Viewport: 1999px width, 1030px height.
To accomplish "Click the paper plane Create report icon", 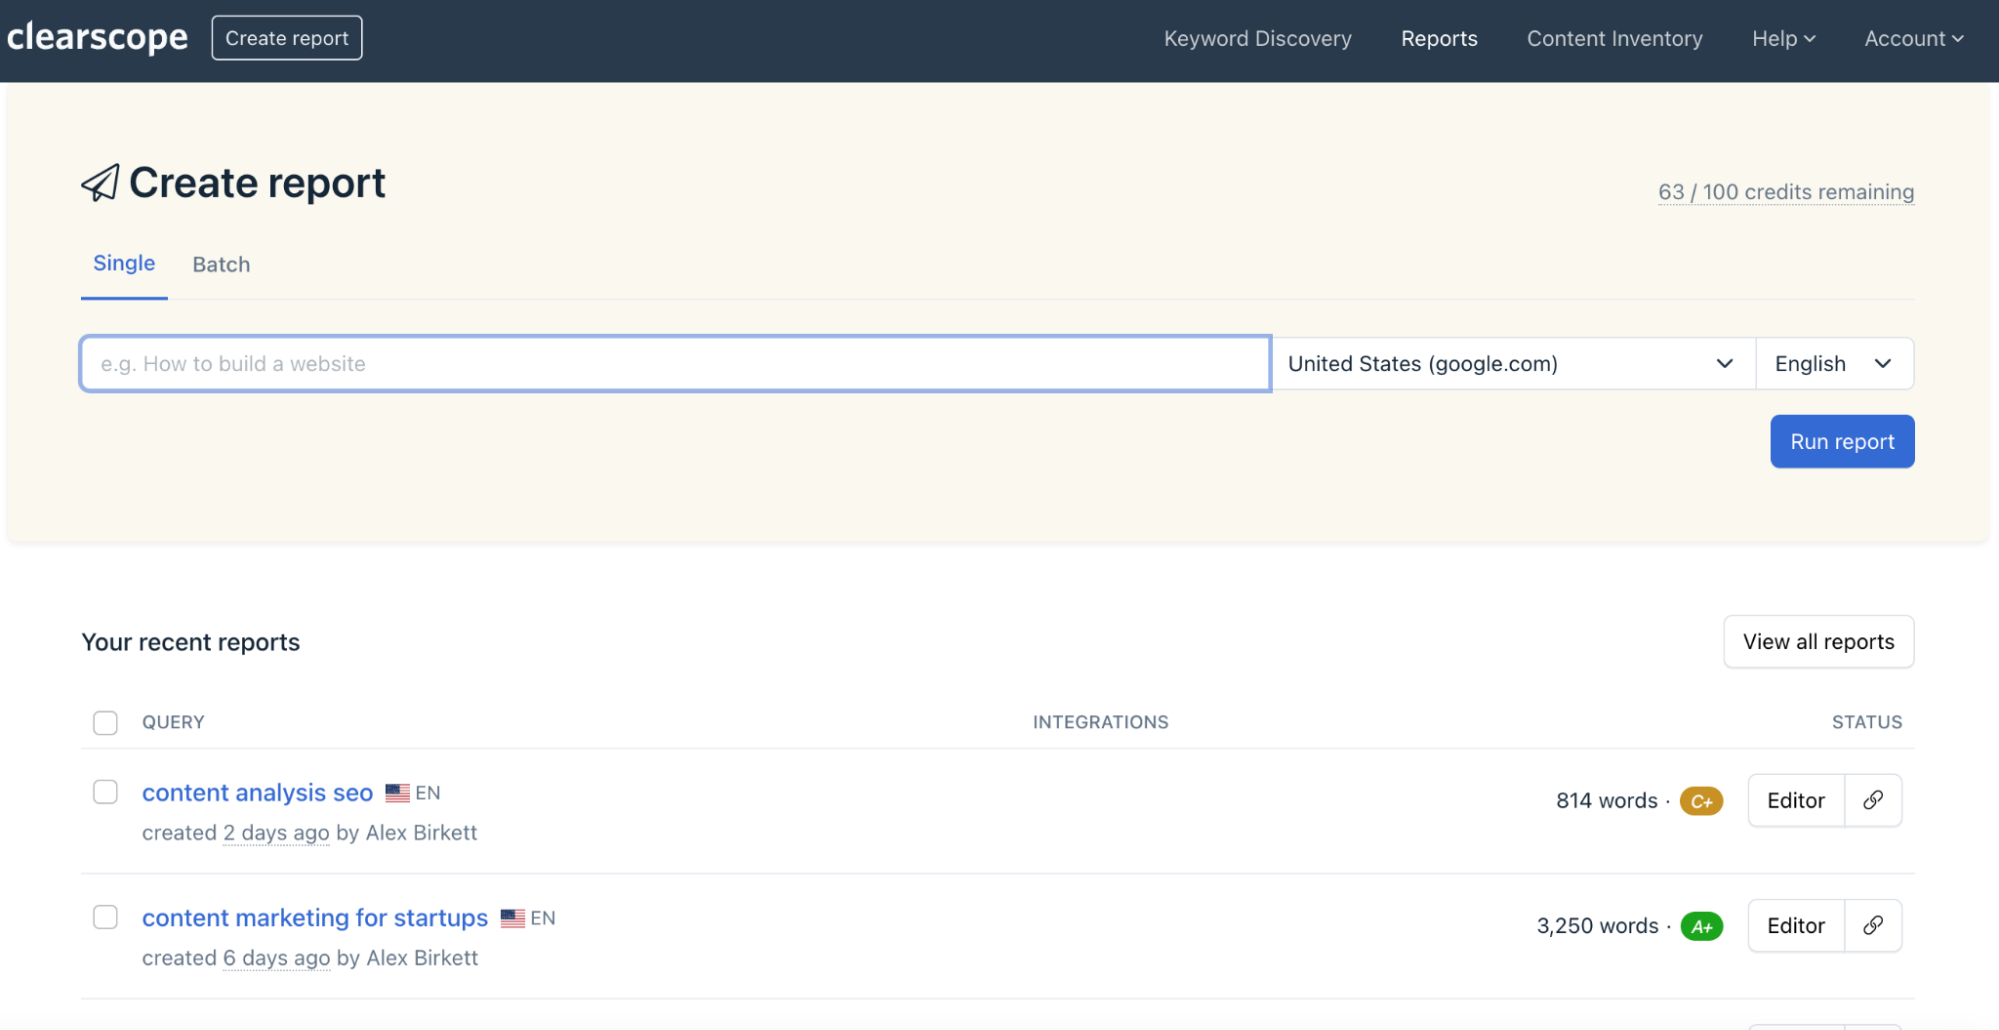I will pyautogui.click(x=101, y=182).
